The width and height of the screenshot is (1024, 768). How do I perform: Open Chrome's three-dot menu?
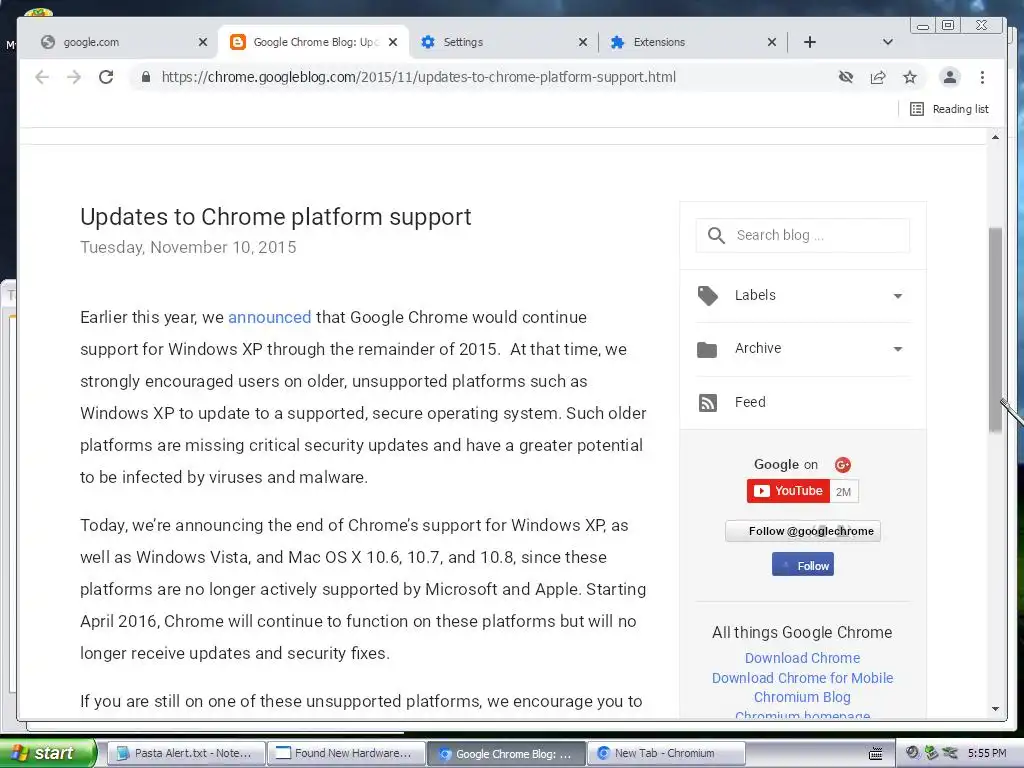tap(982, 77)
